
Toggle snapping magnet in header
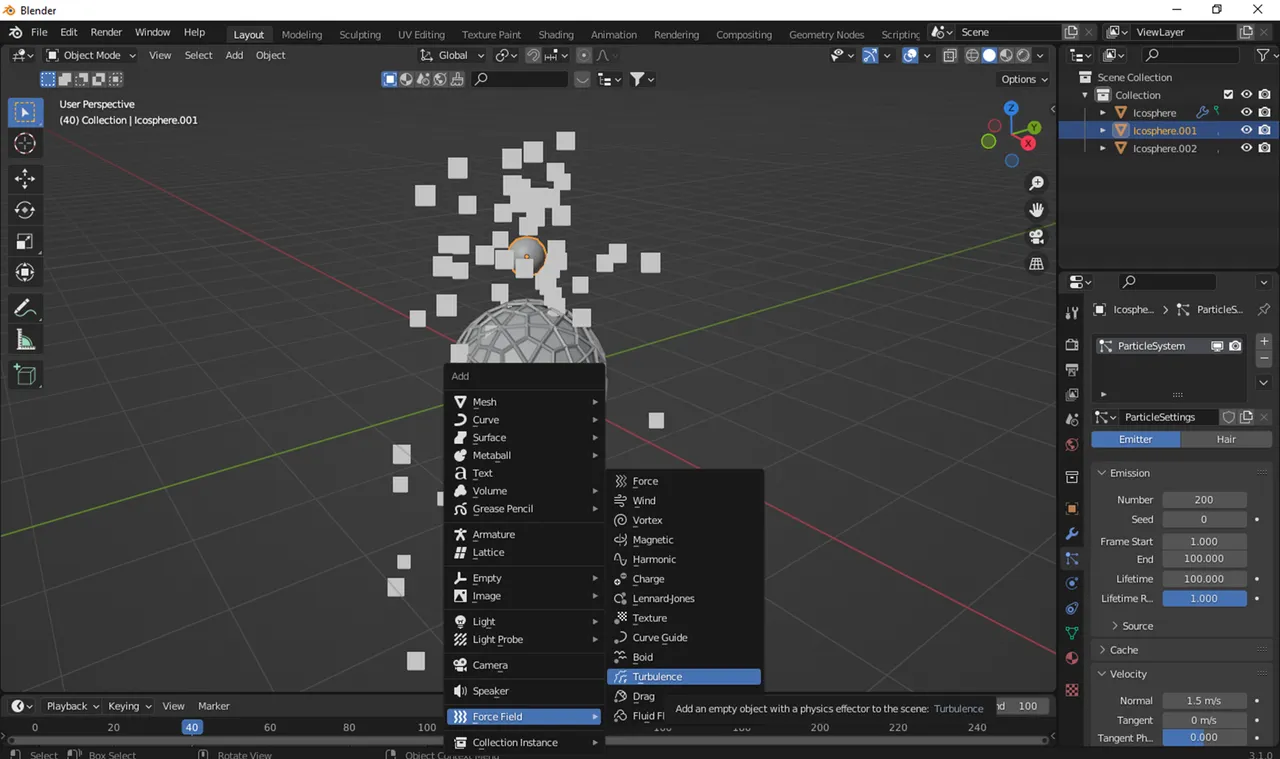534,55
